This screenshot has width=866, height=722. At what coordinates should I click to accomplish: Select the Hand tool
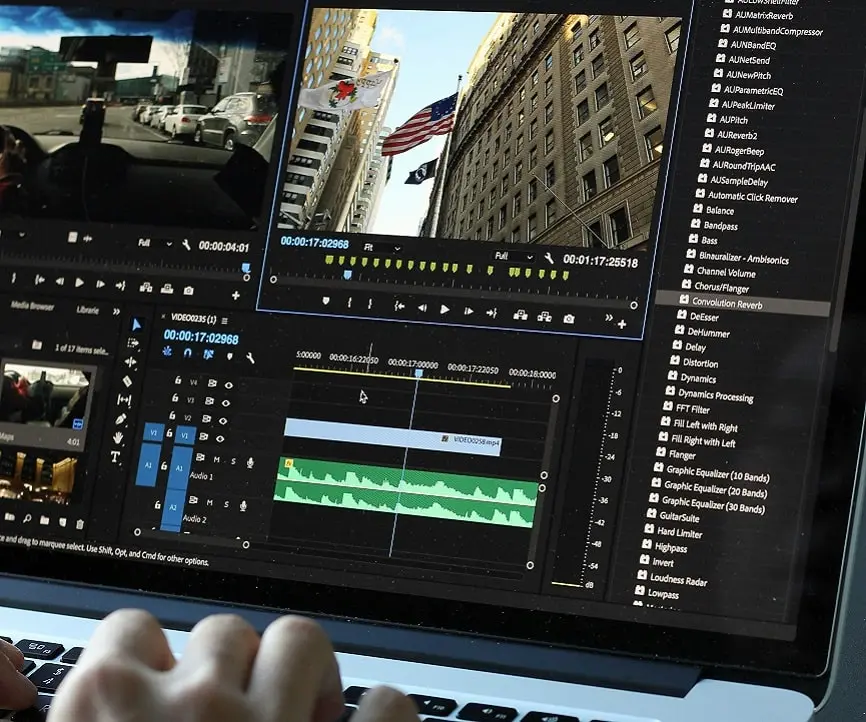click(117, 438)
